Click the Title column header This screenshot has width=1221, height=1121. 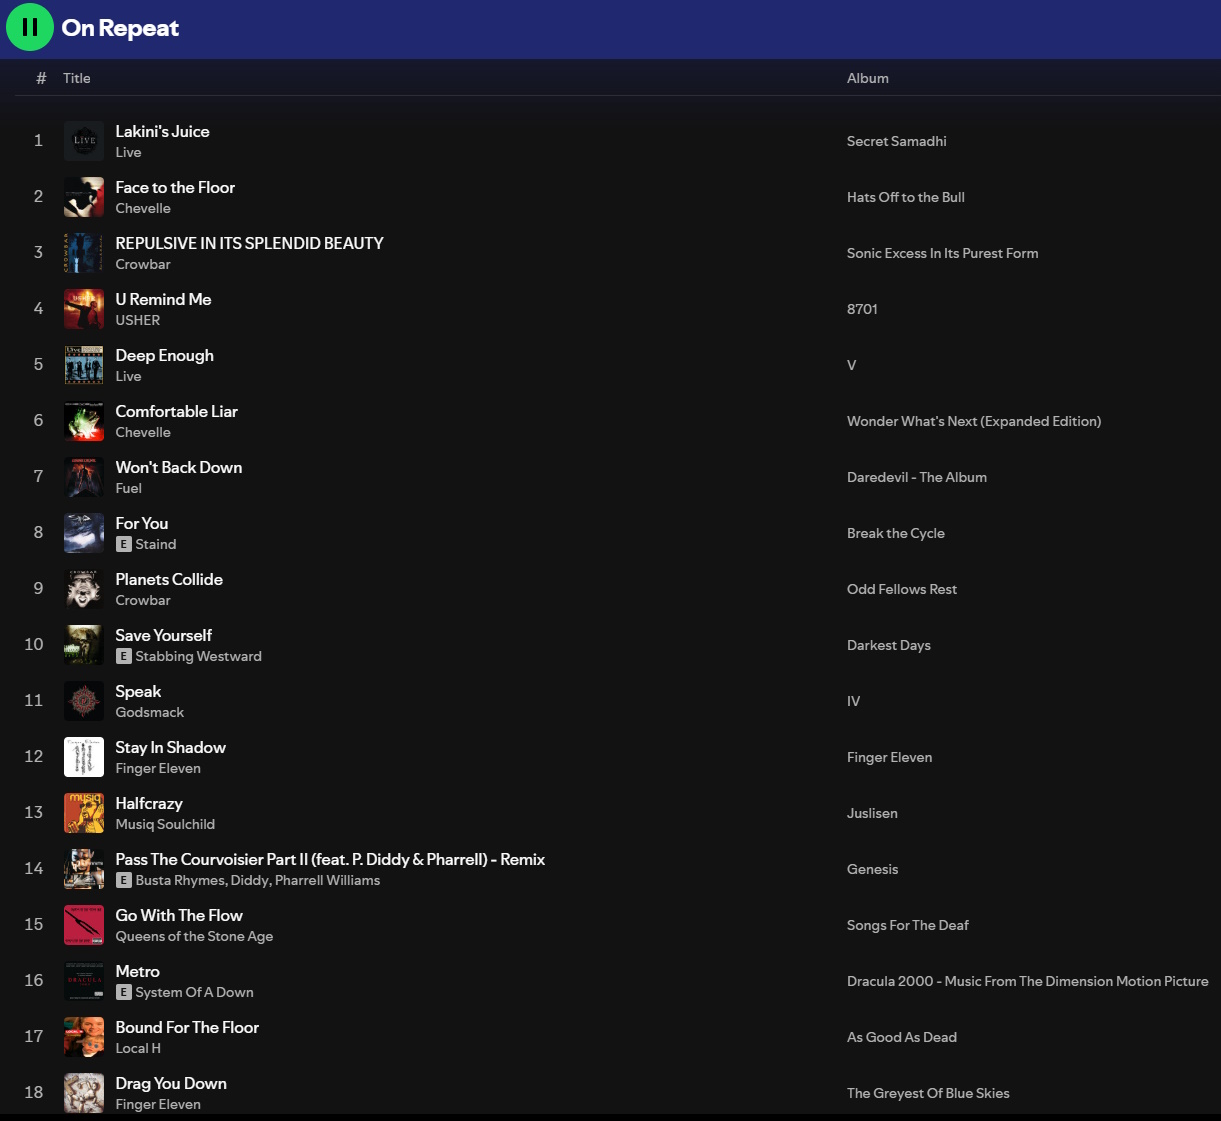click(x=77, y=78)
